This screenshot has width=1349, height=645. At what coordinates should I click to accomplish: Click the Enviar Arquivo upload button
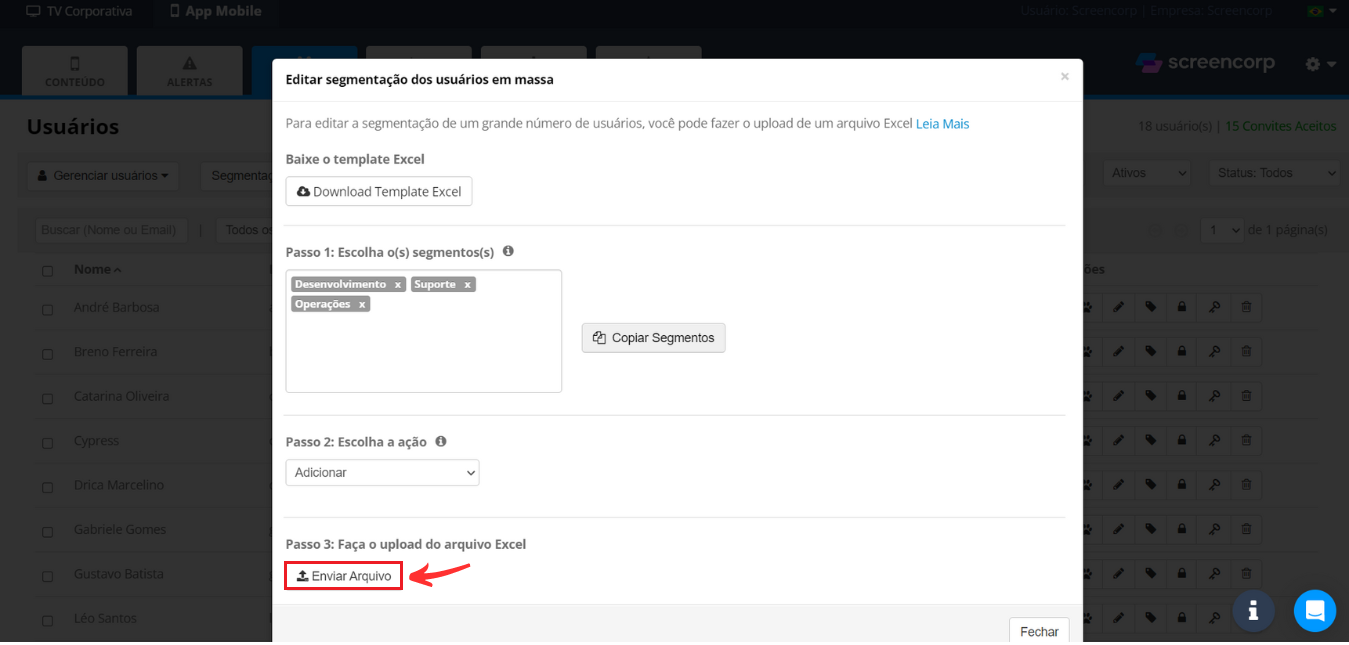344,576
